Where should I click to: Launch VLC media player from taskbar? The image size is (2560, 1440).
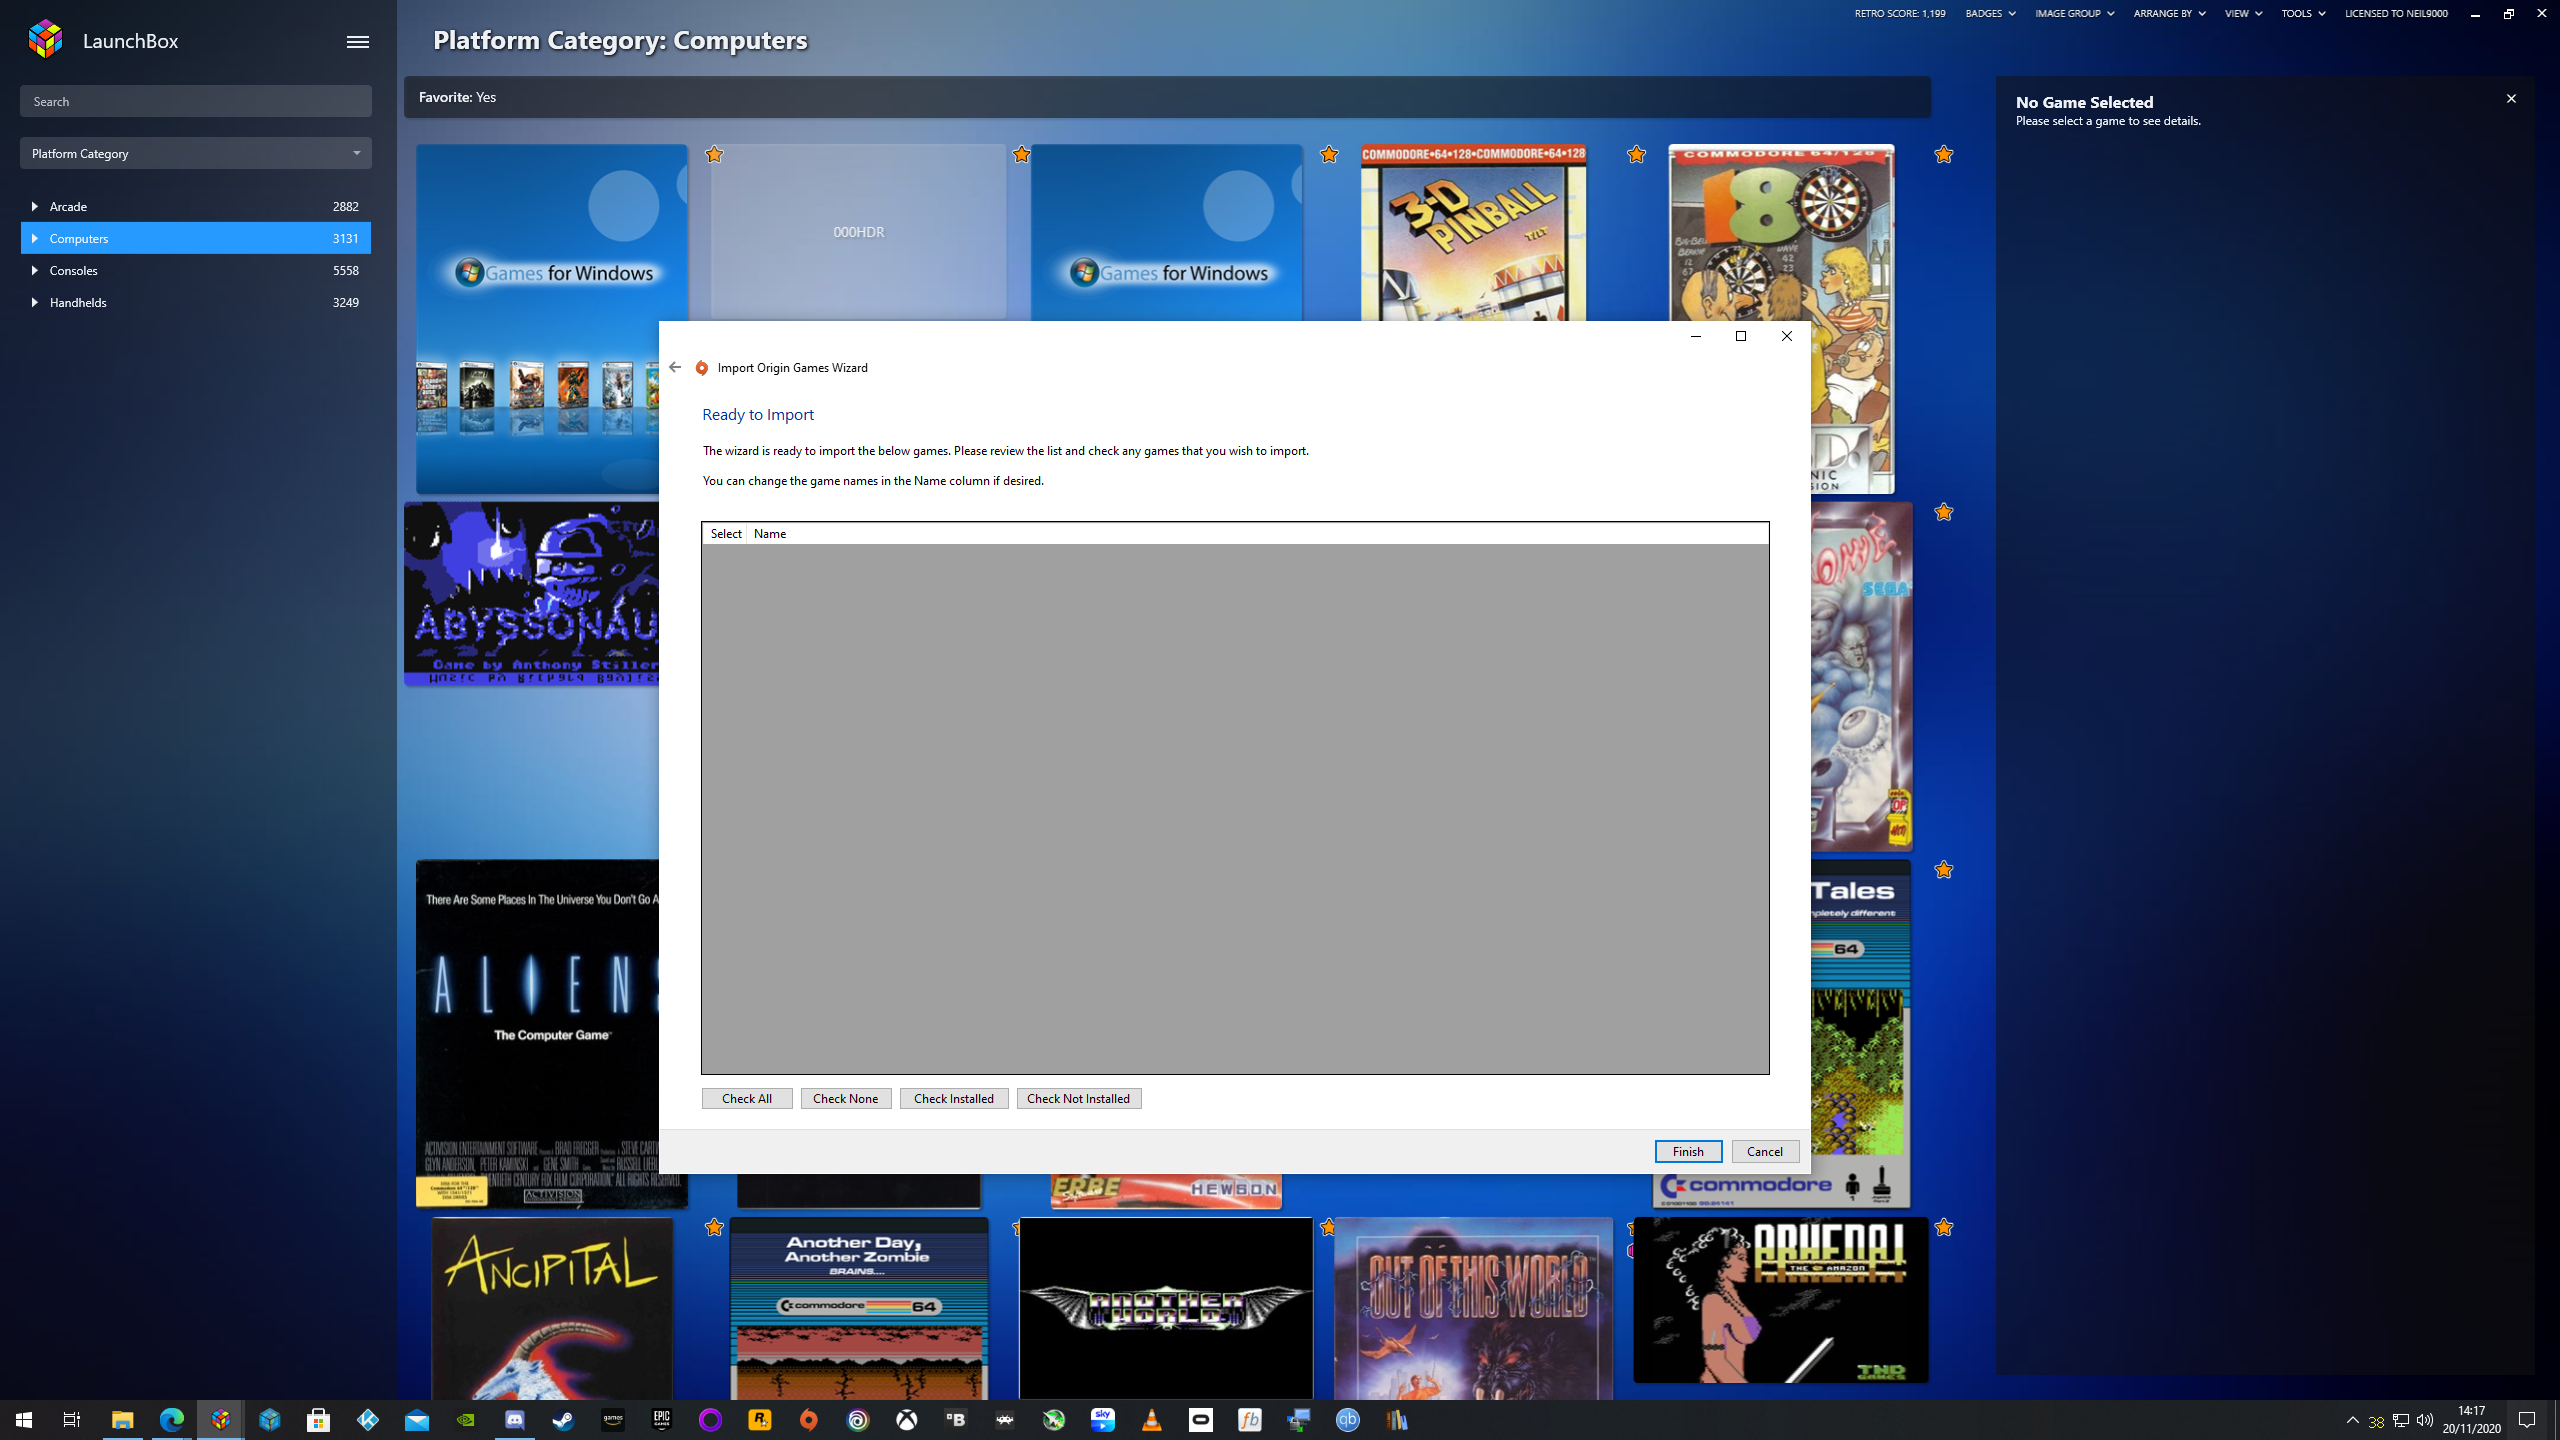coord(1152,1419)
